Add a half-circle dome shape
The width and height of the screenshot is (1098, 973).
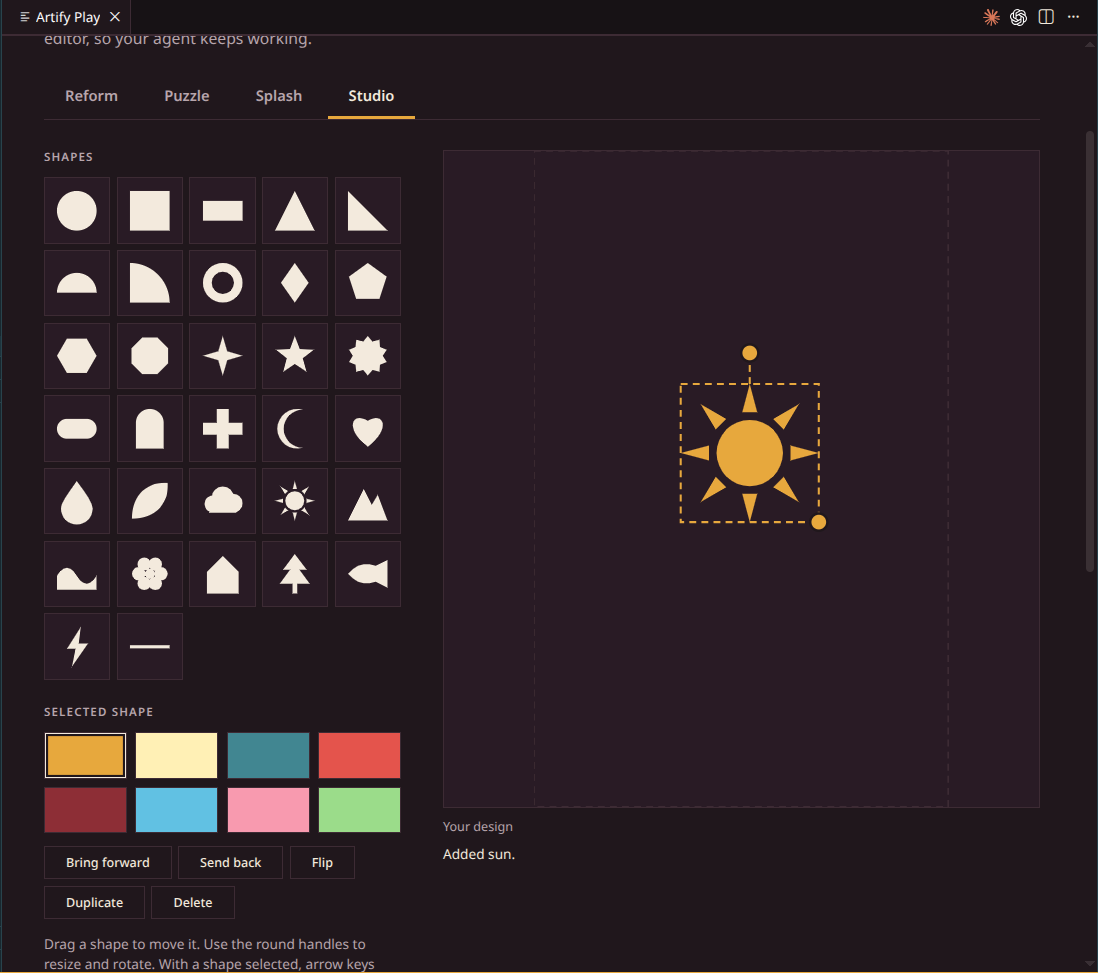[x=76, y=283]
